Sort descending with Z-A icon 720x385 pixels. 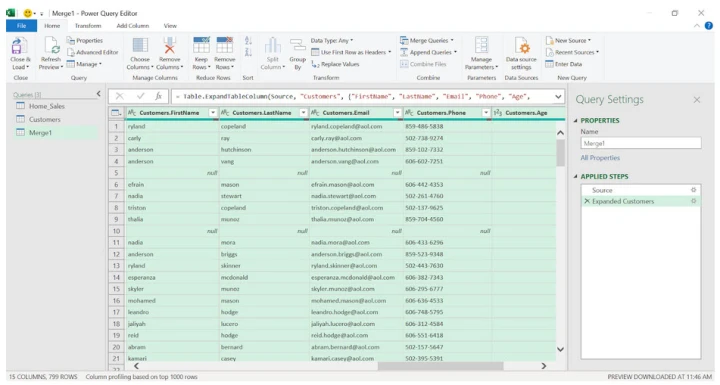(x=248, y=52)
